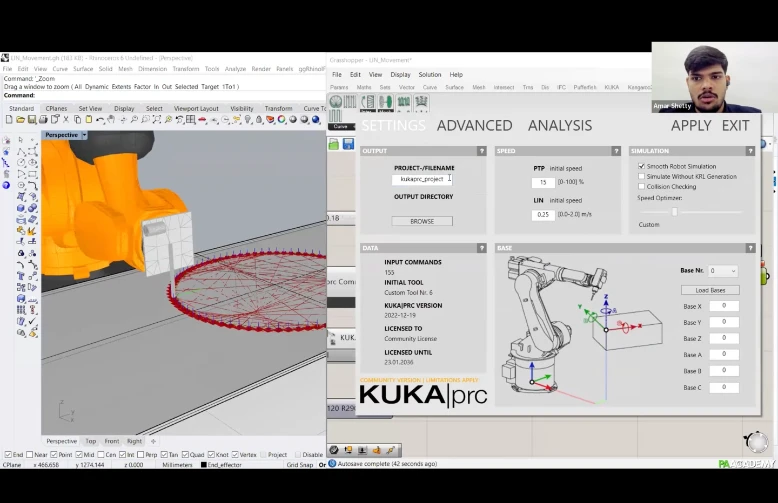This screenshot has width=778, height=503.
Task: Click the Speed panel help question mark
Action: tap(616, 151)
